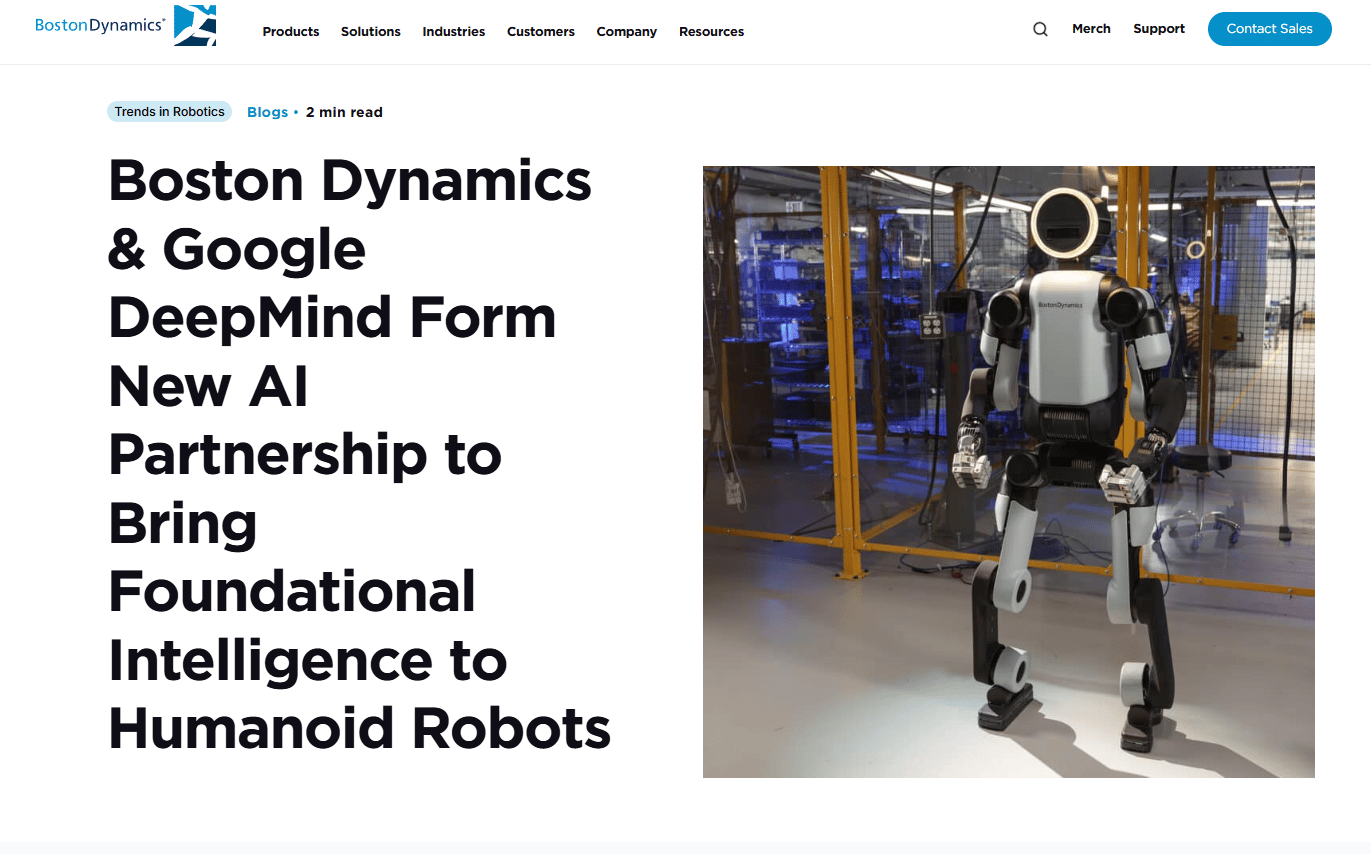Open the Company menu
This screenshot has height=854, width=1371.
point(626,31)
